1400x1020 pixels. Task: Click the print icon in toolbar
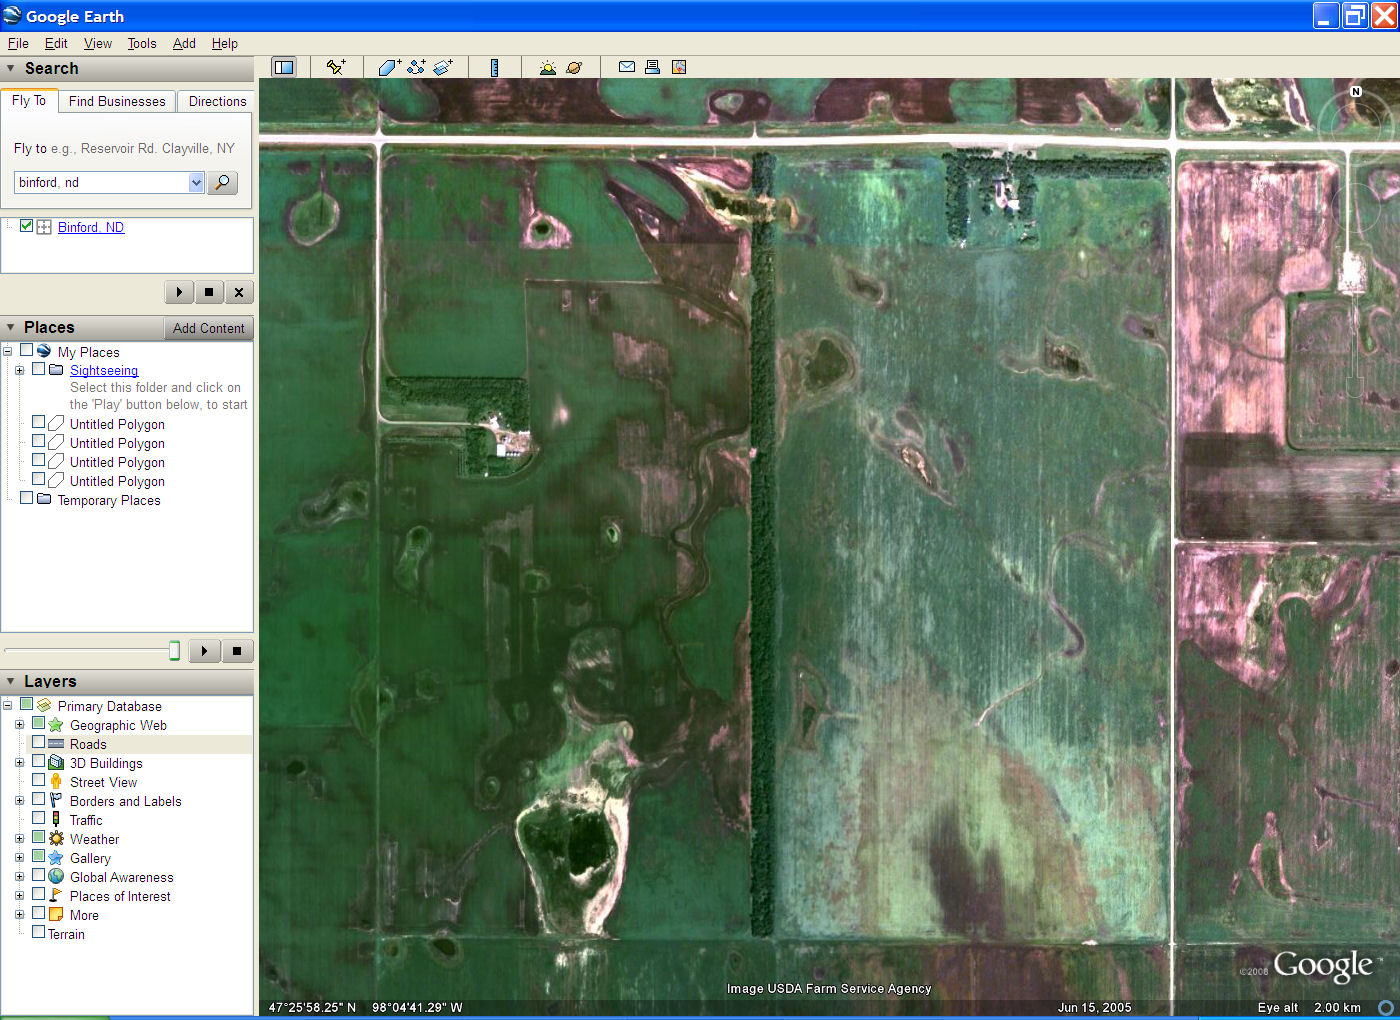pyautogui.click(x=652, y=67)
